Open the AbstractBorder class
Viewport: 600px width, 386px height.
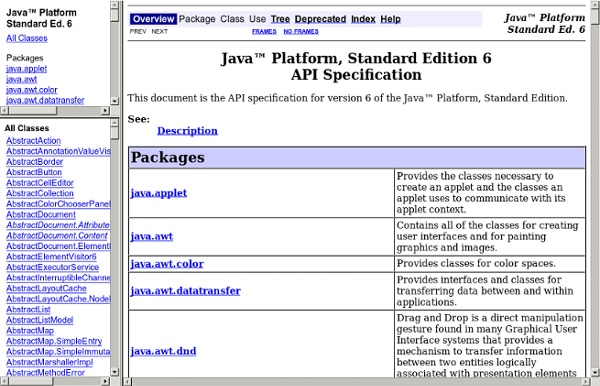coord(34,162)
